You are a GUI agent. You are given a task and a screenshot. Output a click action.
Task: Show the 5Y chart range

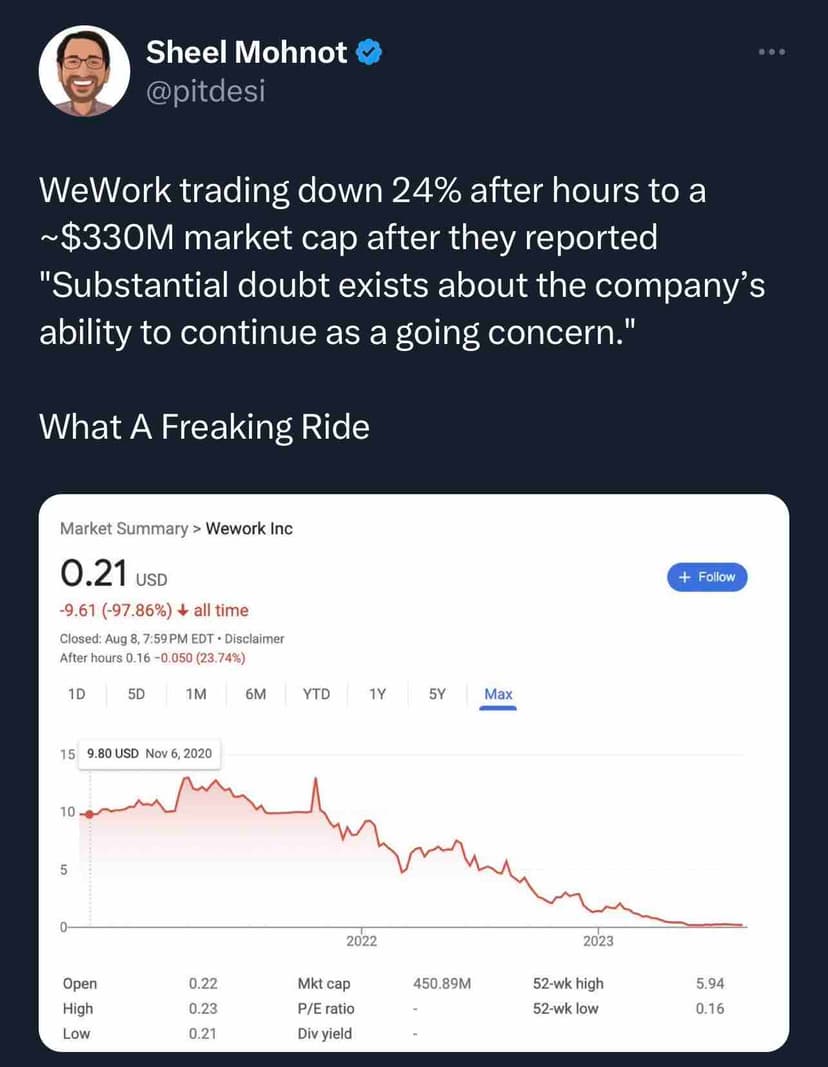click(x=437, y=694)
